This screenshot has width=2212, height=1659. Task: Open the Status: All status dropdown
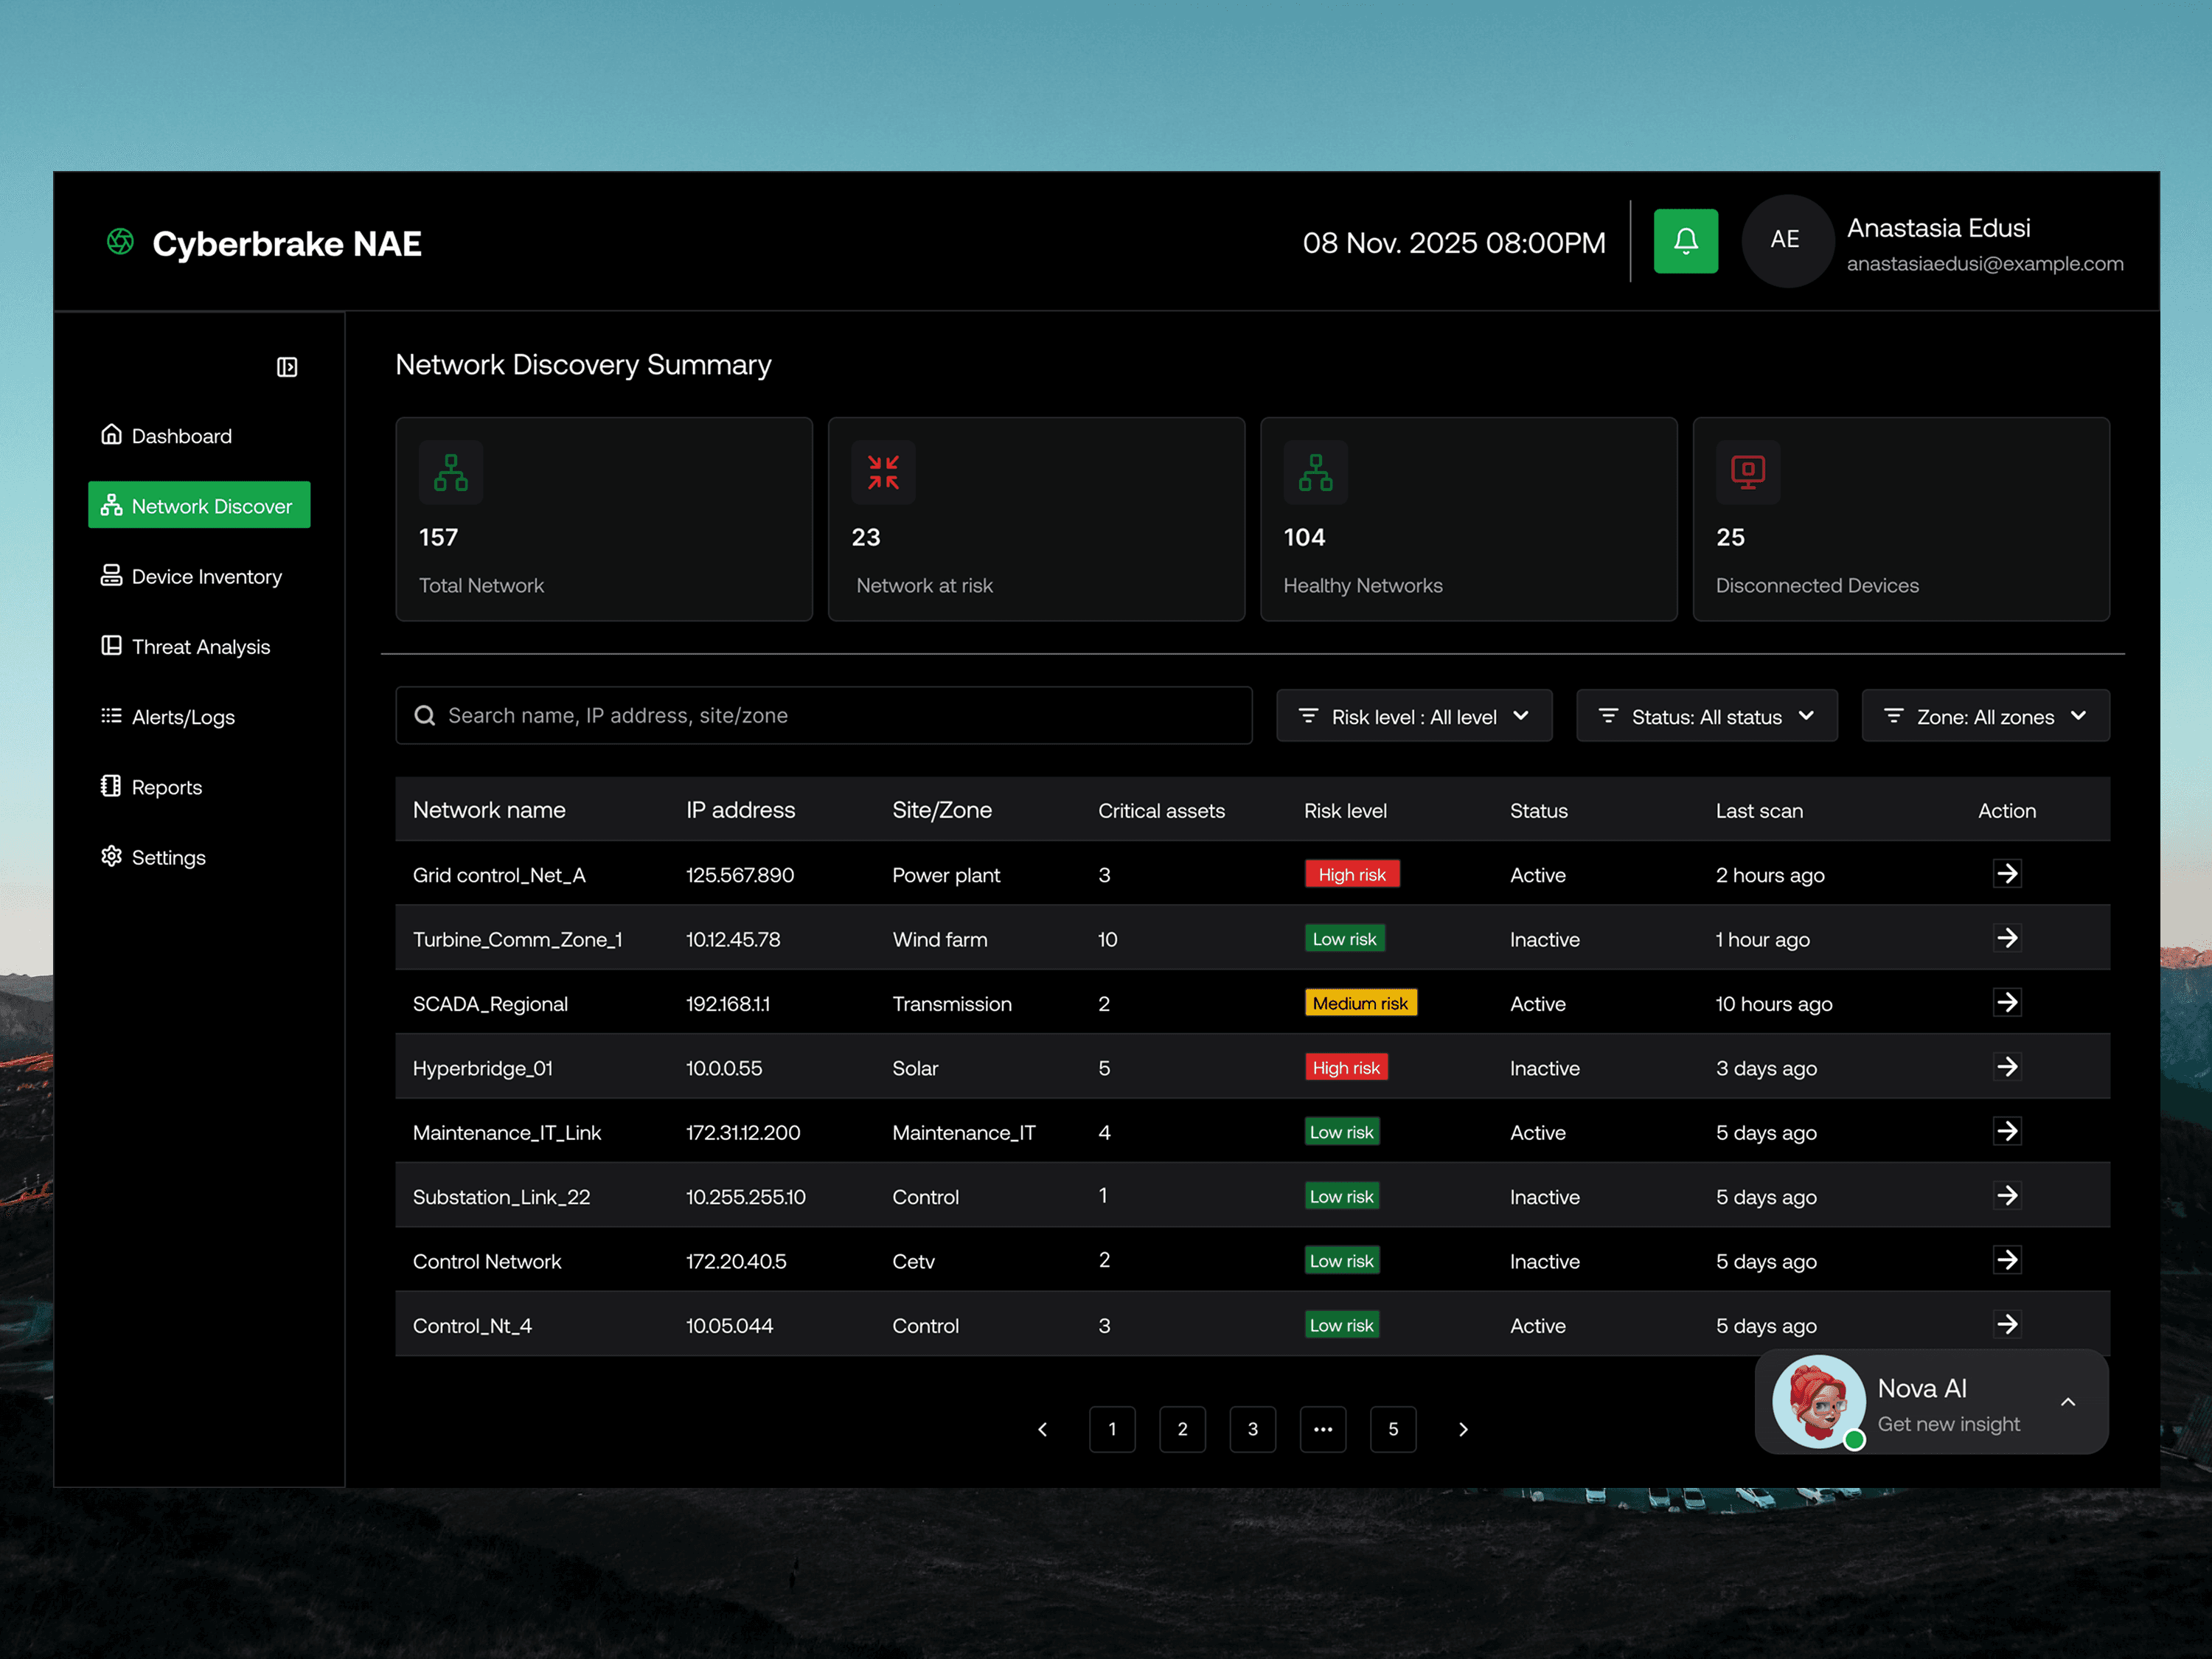pyautogui.click(x=1706, y=716)
